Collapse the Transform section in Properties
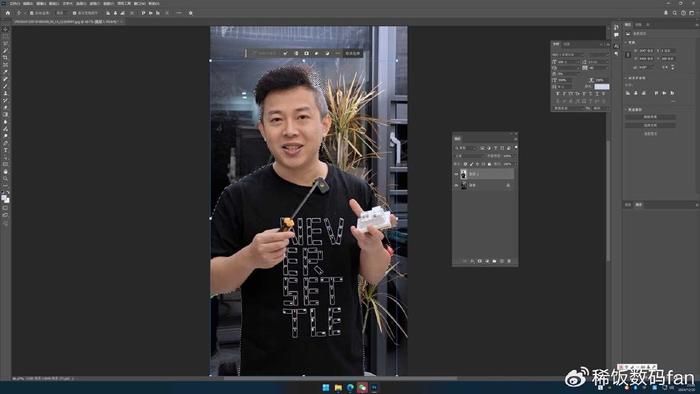This screenshot has height=394, width=700. click(x=626, y=42)
